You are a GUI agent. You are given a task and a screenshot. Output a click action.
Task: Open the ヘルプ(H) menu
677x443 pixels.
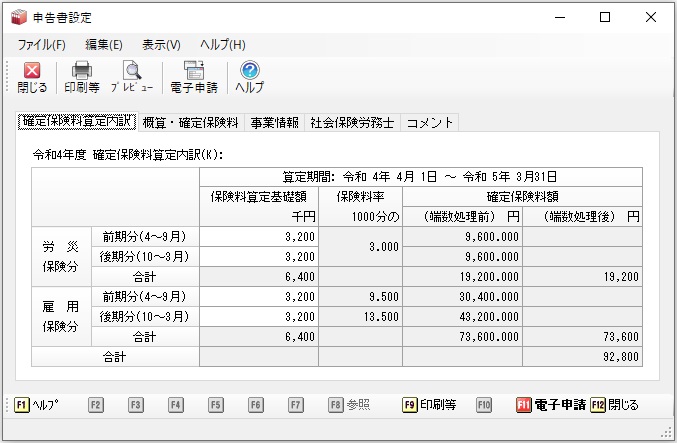(223, 44)
